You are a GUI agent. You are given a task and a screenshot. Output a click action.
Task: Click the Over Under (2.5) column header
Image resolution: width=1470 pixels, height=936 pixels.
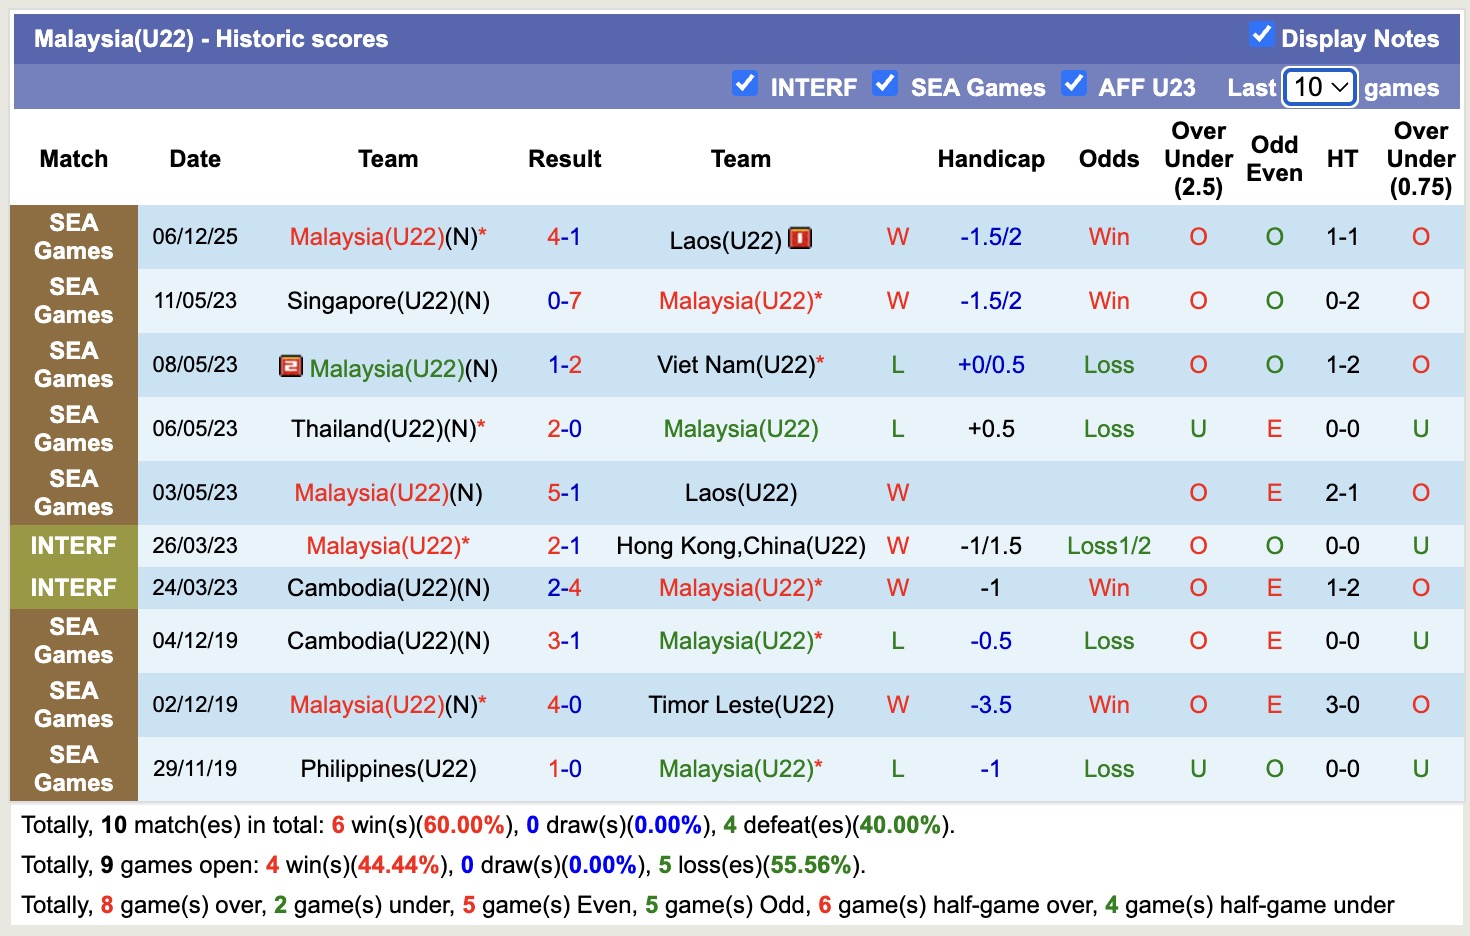(x=1198, y=159)
